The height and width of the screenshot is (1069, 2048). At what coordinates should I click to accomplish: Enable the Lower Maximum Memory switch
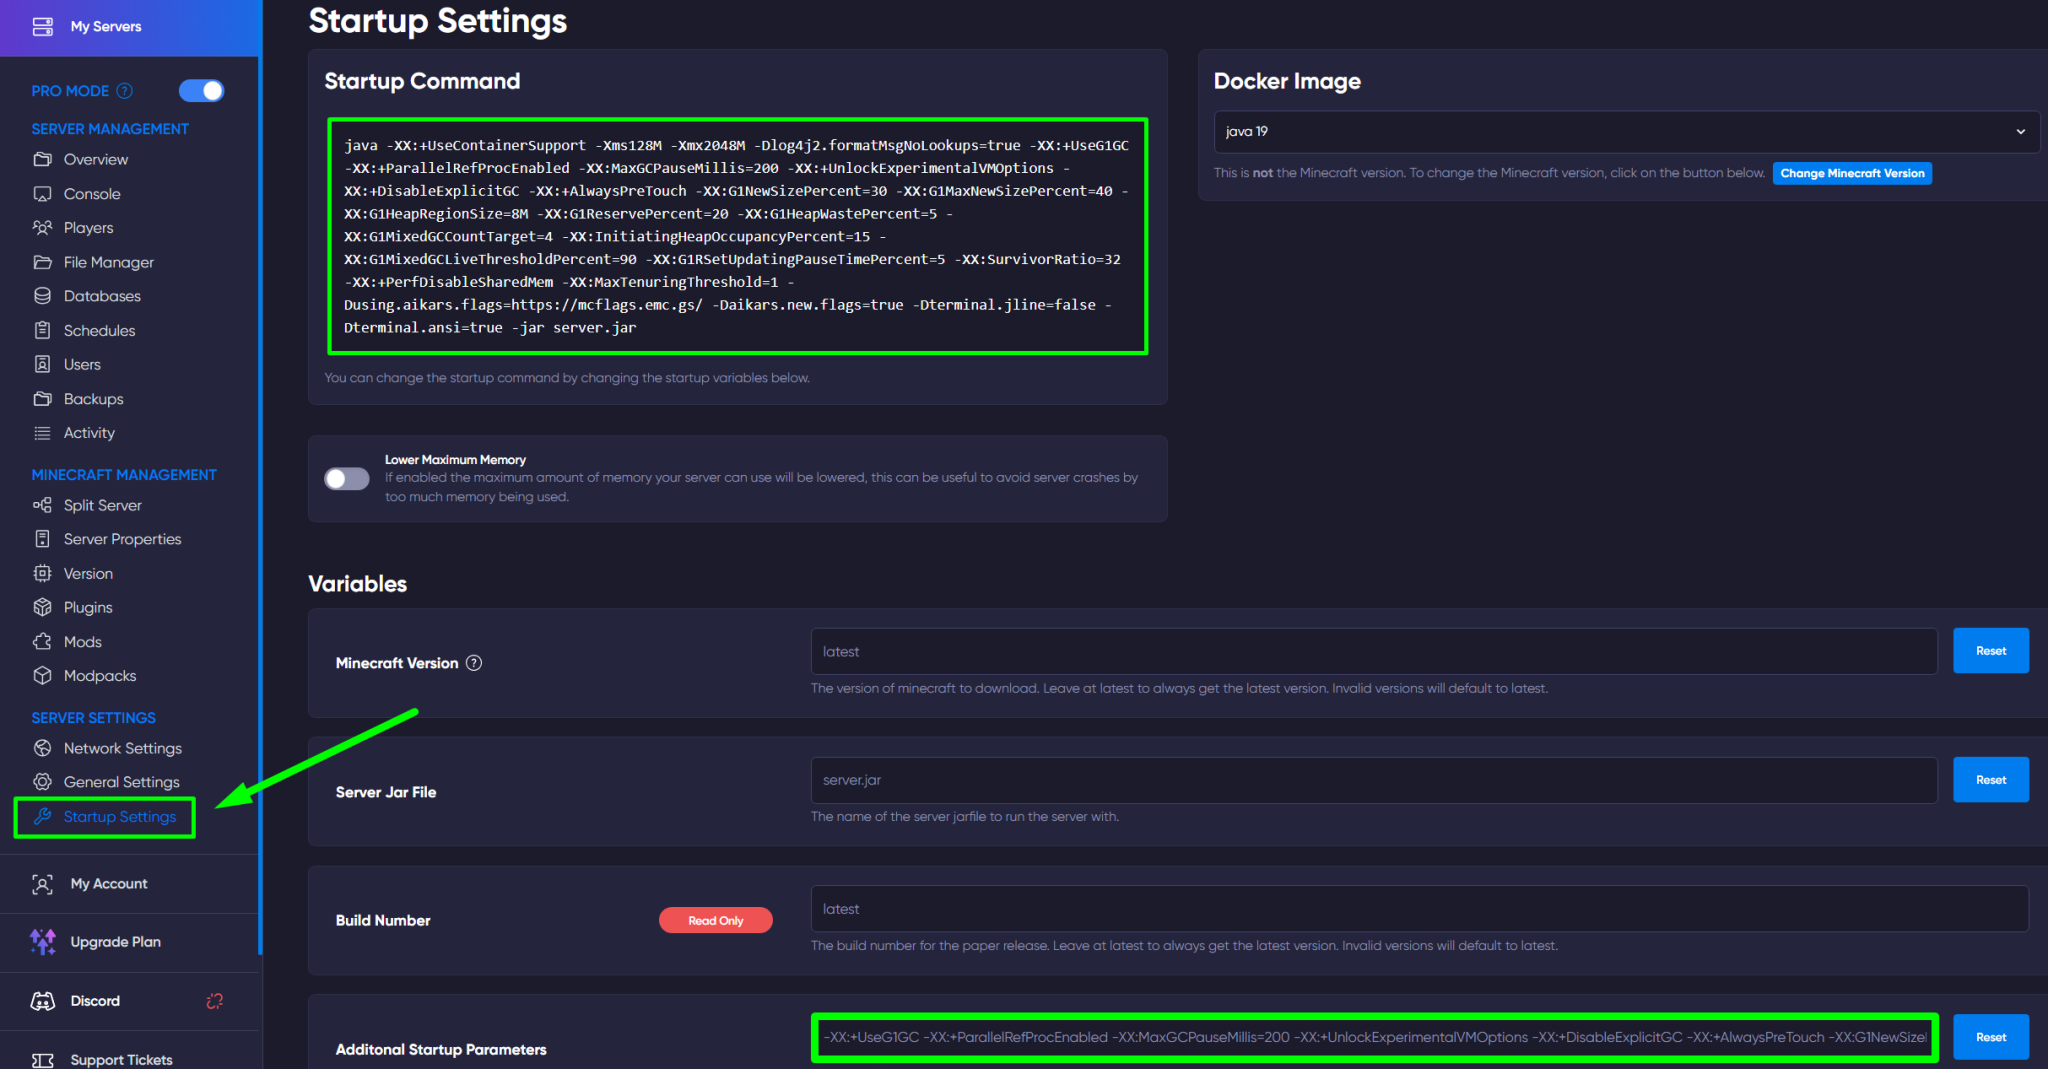pyautogui.click(x=347, y=479)
